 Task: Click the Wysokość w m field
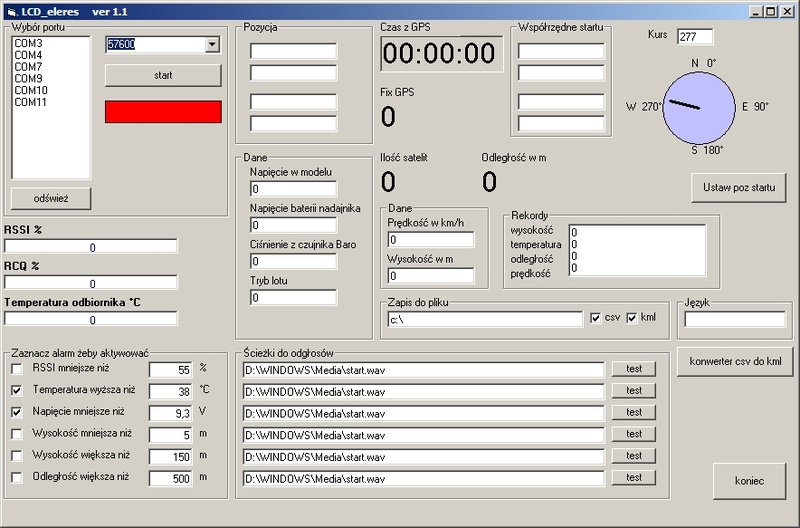point(431,275)
